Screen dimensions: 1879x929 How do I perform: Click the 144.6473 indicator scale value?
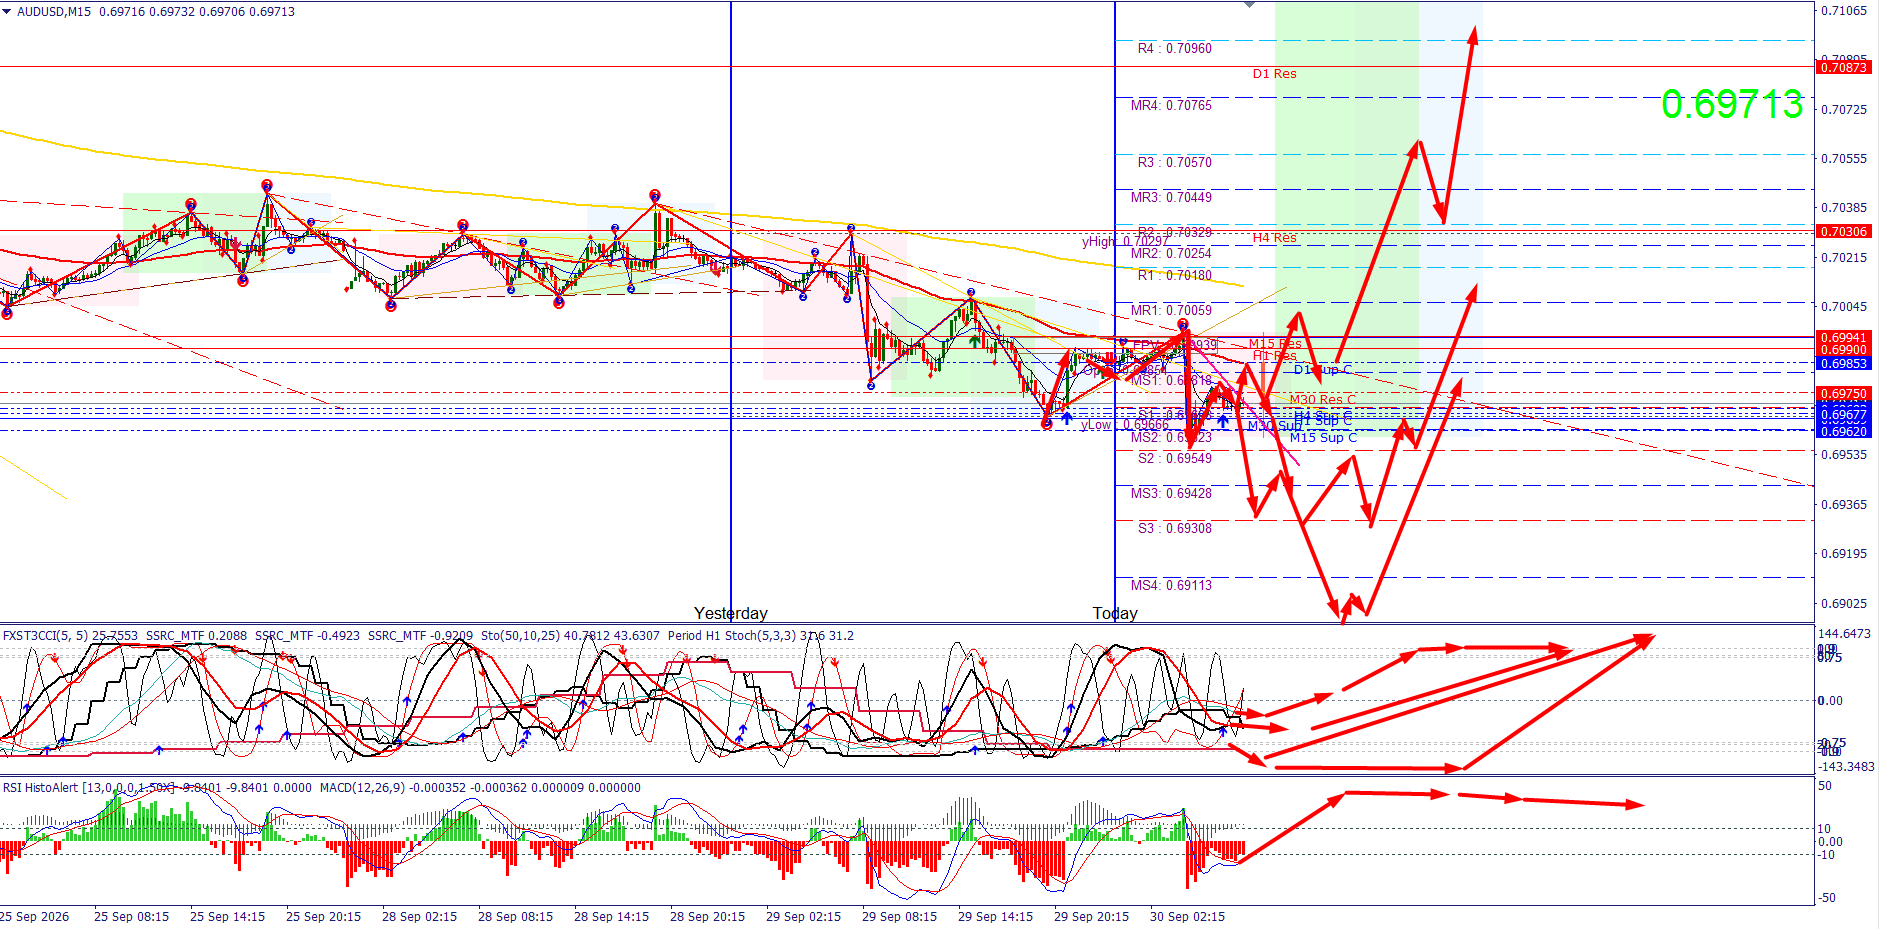pos(1844,634)
